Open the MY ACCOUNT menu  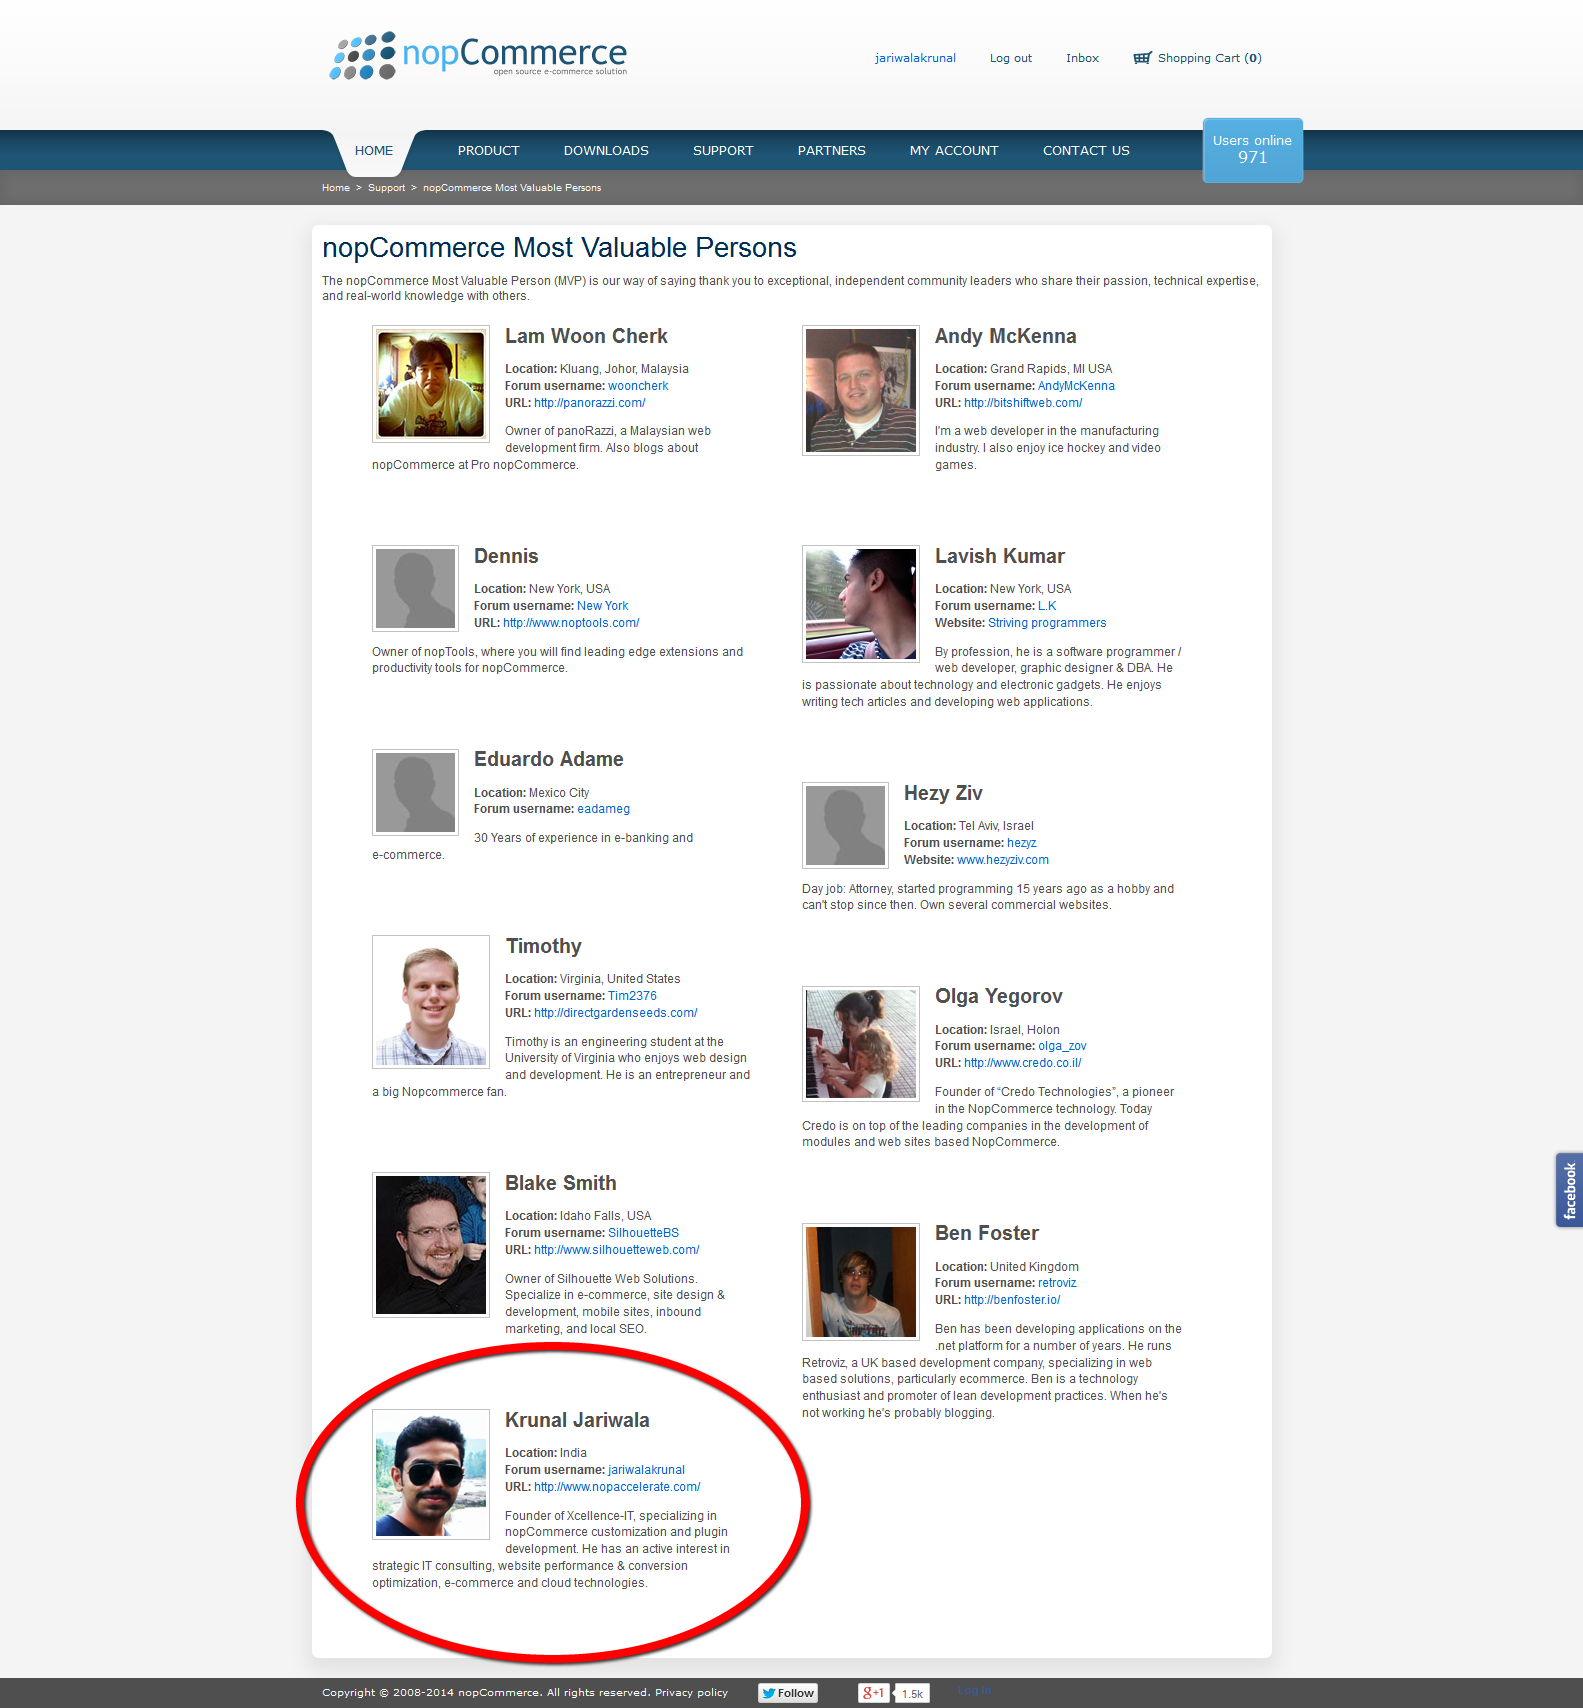(x=954, y=151)
